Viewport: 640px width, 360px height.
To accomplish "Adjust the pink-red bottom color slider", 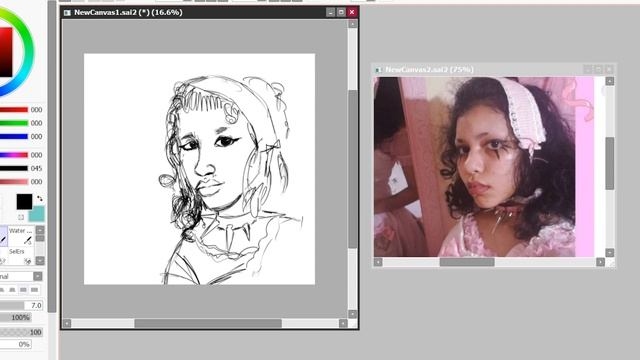I will pos(14,182).
